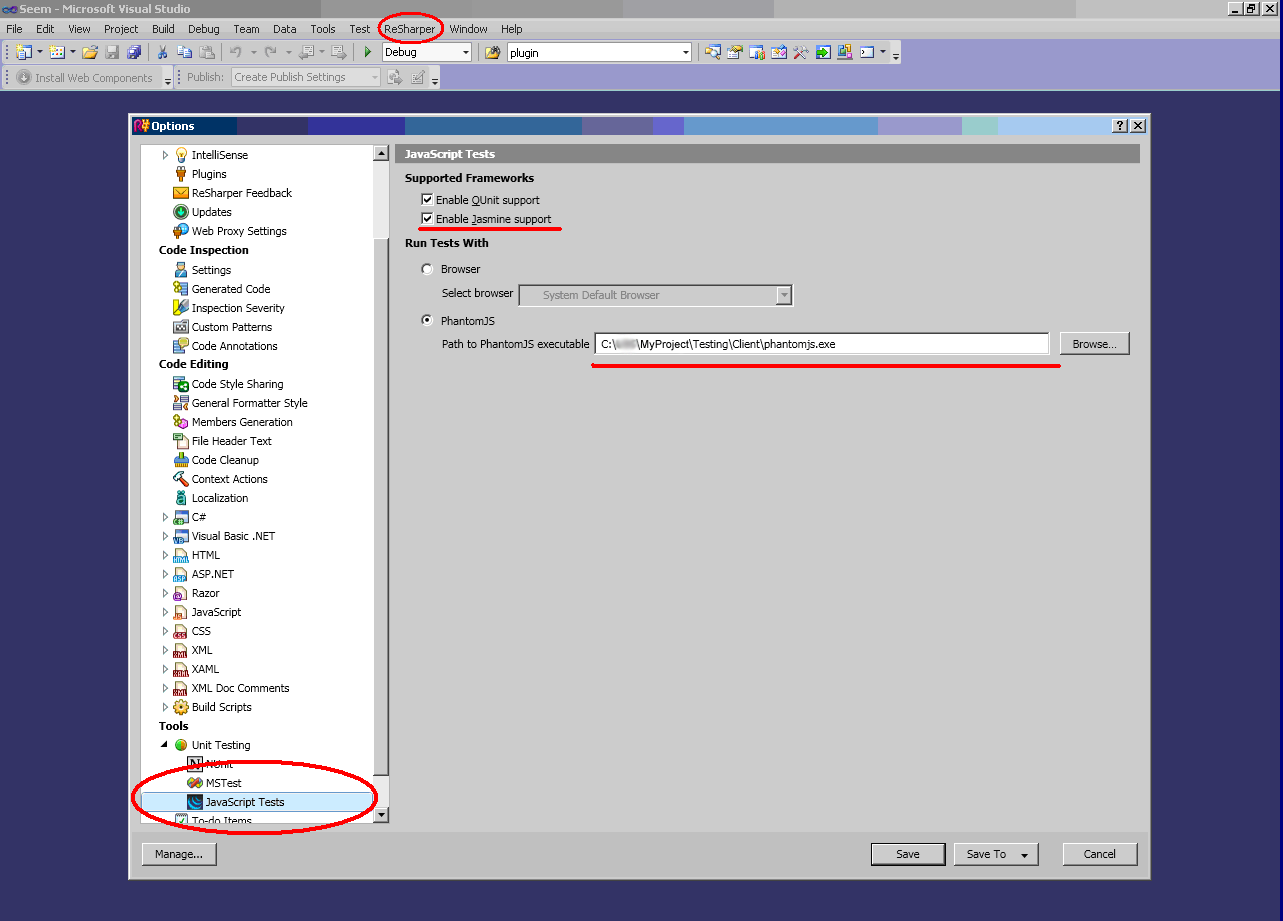This screenshot has height=921, width=1283.
Task: Click the New Project toolbar icon
Action: (24, 52)
